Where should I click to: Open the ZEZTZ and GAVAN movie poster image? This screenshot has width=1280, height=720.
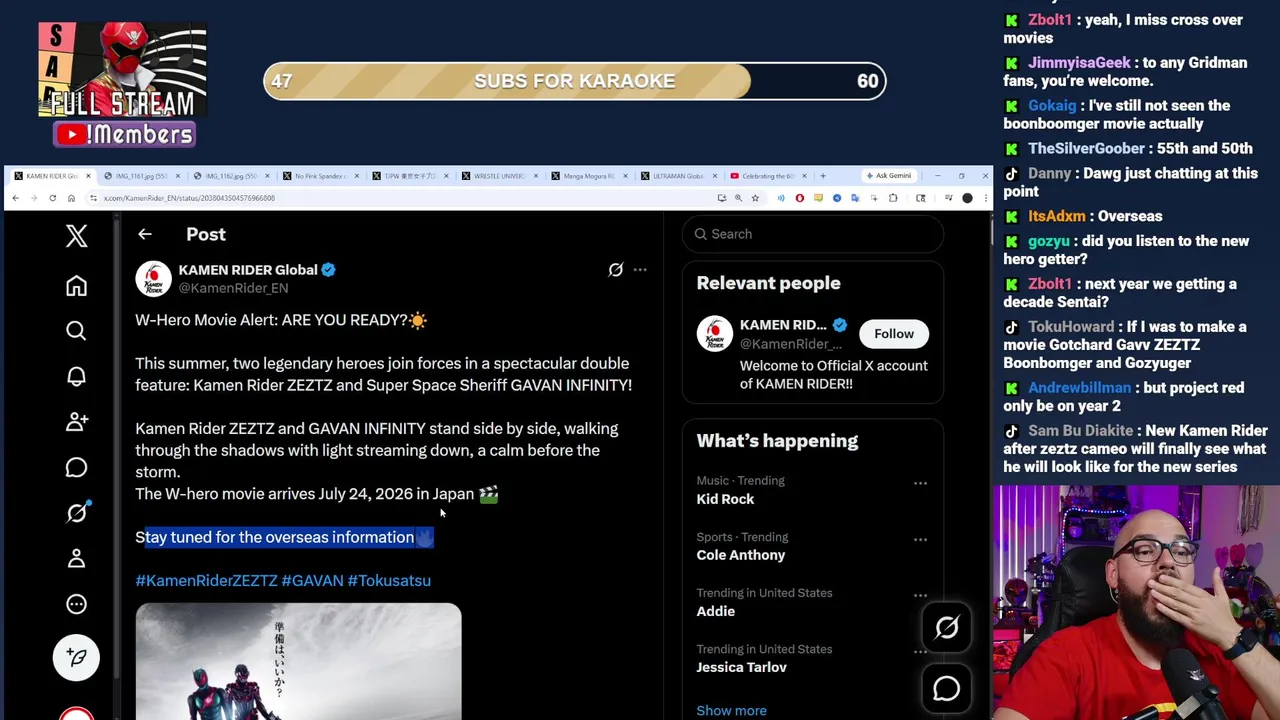point(298,661)
